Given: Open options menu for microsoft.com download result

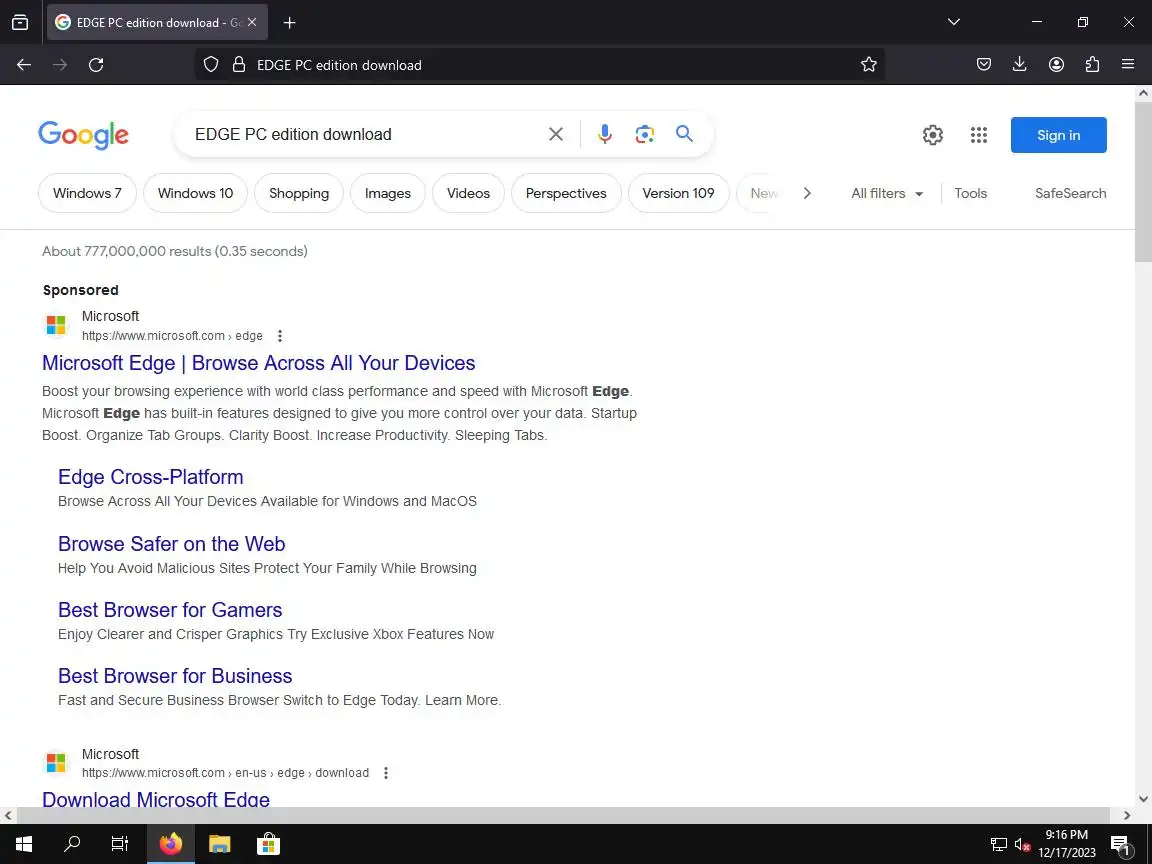Looking at the screenshot, I should 386,773.
